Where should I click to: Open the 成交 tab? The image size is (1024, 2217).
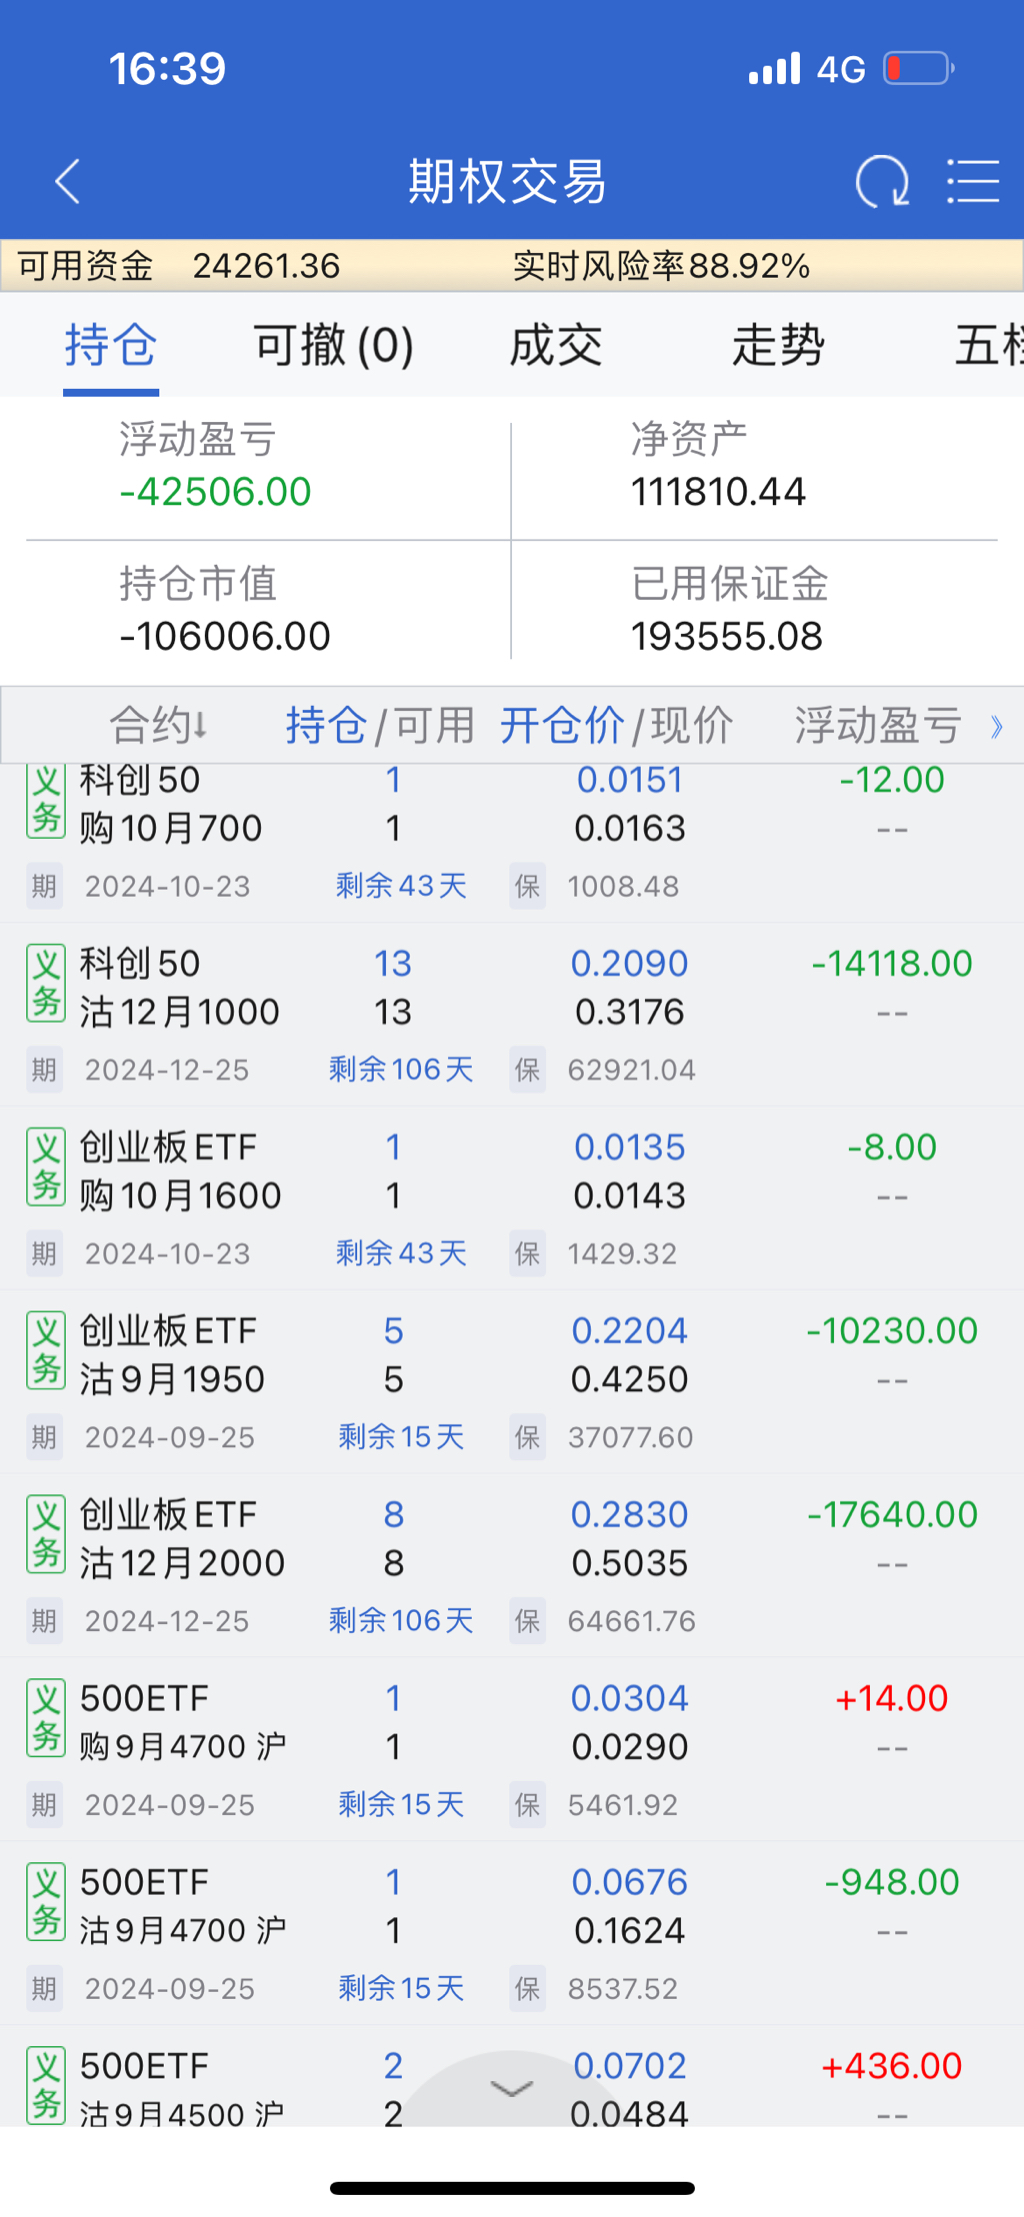(556, 346)
